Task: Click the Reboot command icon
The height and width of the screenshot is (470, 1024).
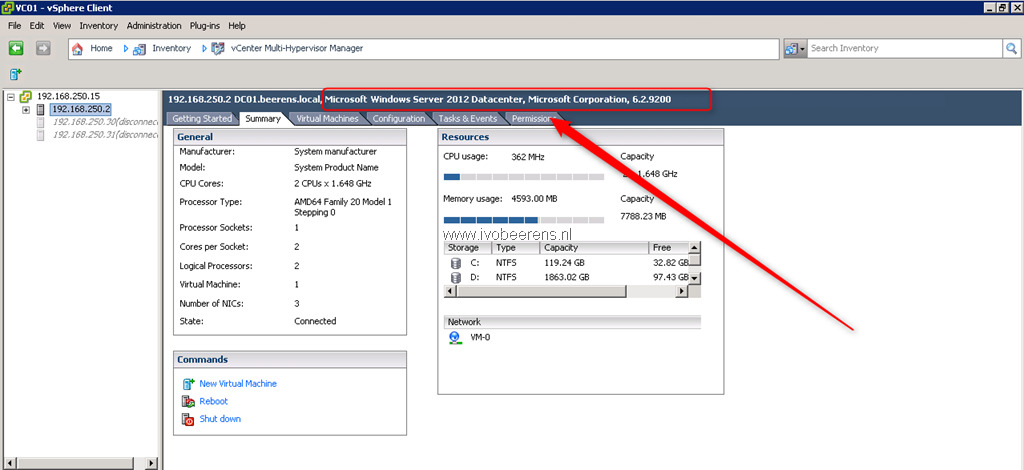Action: 189,401
